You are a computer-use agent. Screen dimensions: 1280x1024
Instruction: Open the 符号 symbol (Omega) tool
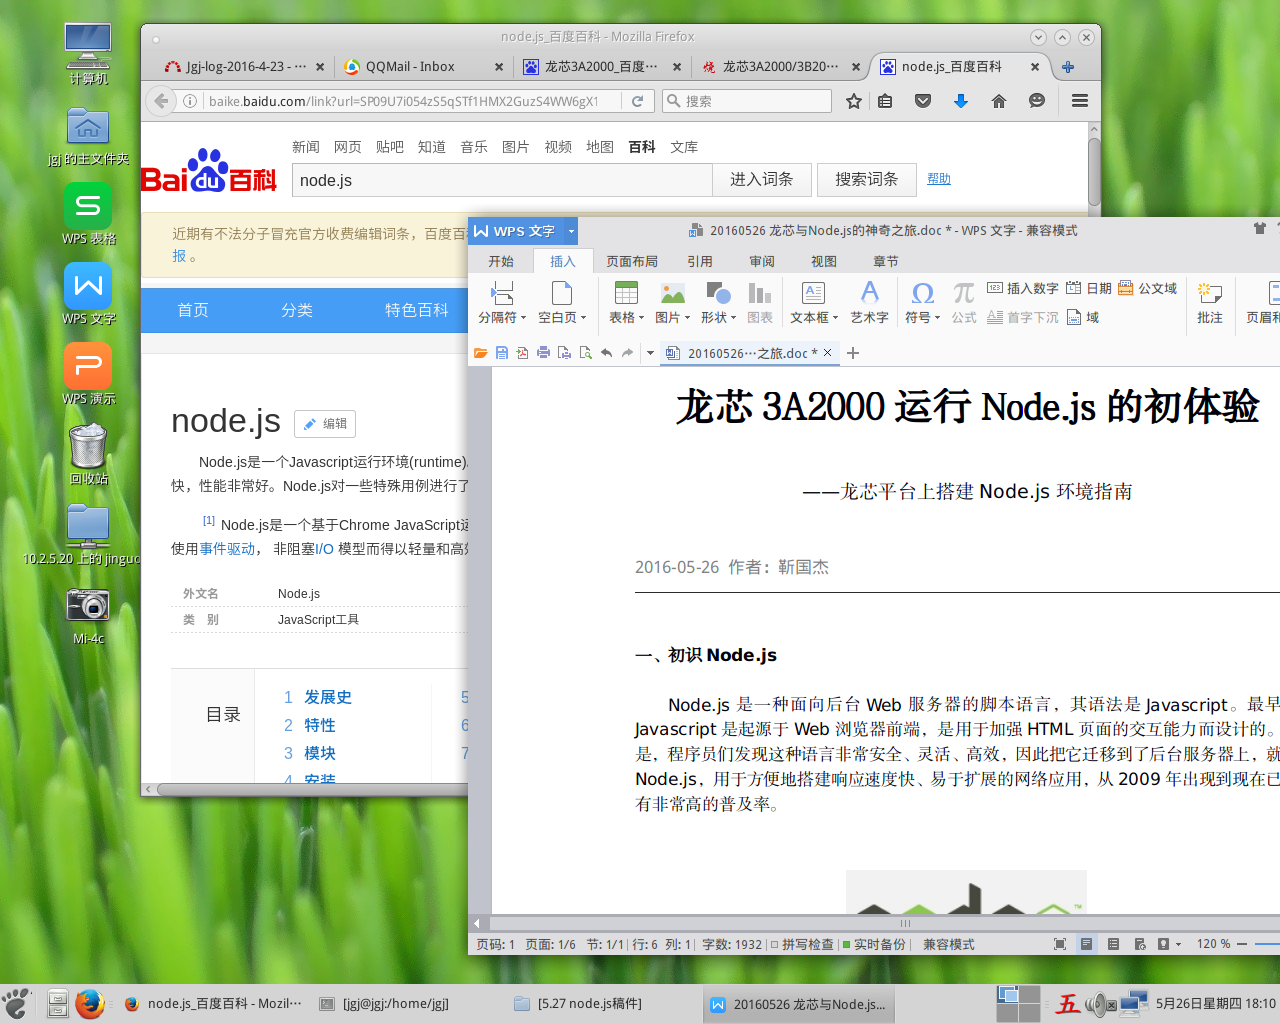tap(923, 293)
